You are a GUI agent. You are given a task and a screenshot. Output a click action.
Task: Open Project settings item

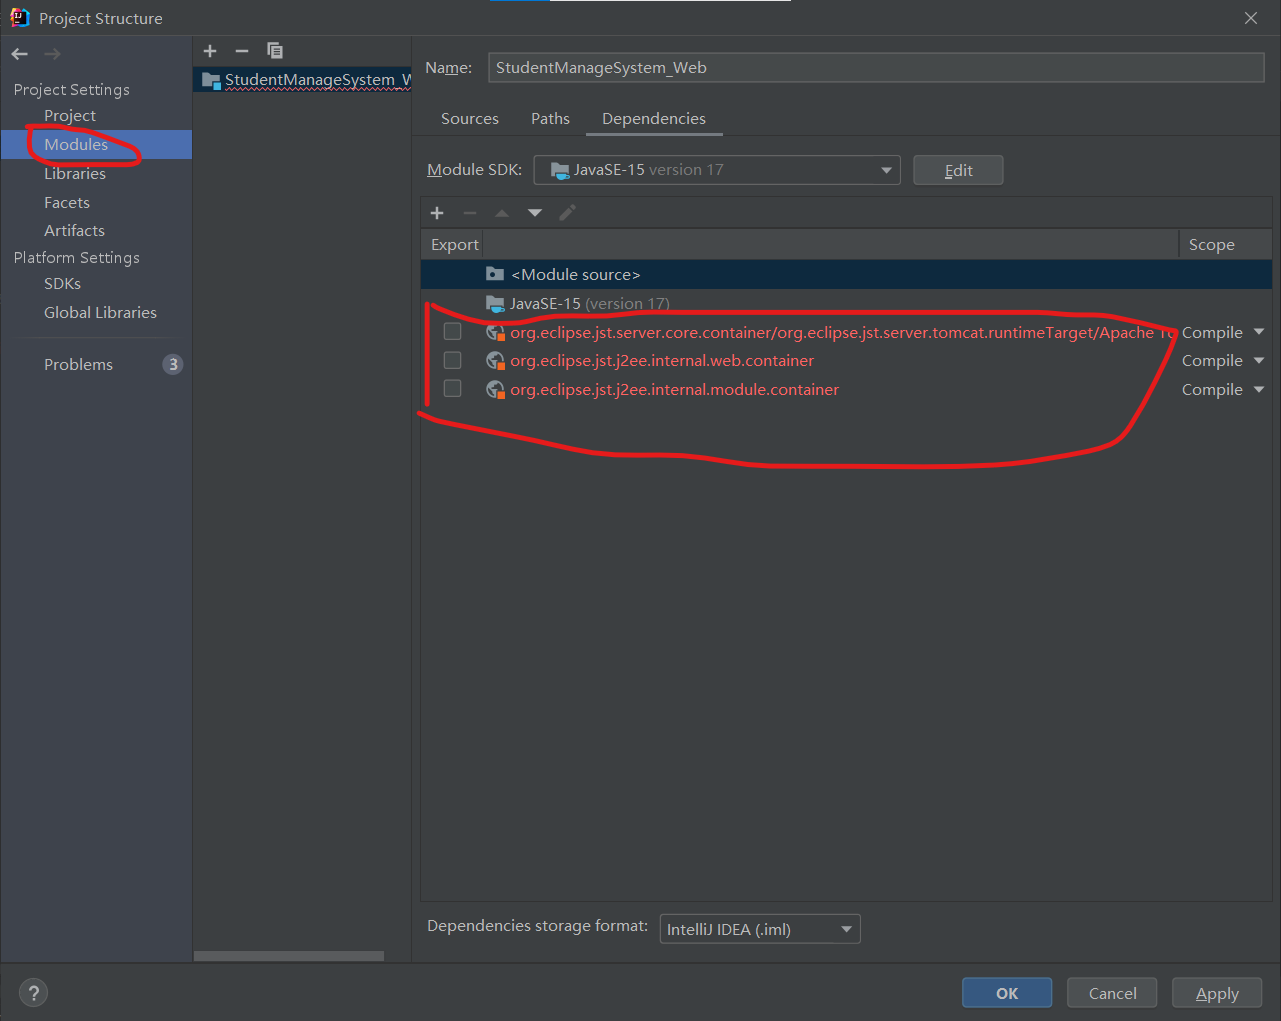[70, 116]
